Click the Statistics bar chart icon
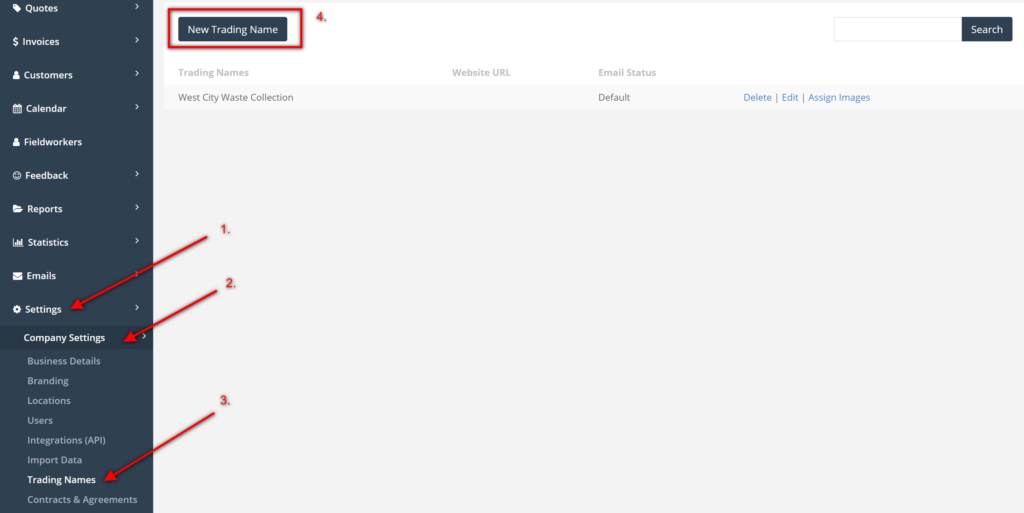This screenshot has height=513, width=1024. pyautogui.click(x=18, y=242)
